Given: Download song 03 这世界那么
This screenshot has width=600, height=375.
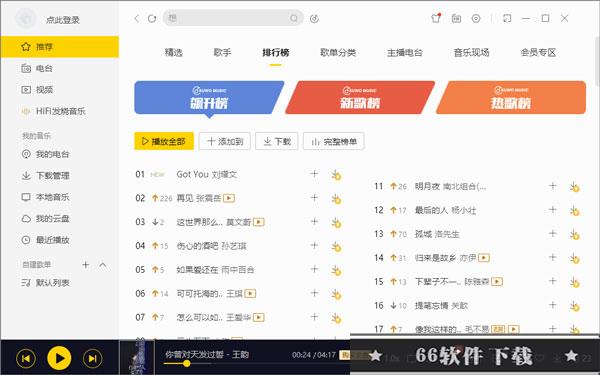Looking at the screenshot, I should point(336,223).
